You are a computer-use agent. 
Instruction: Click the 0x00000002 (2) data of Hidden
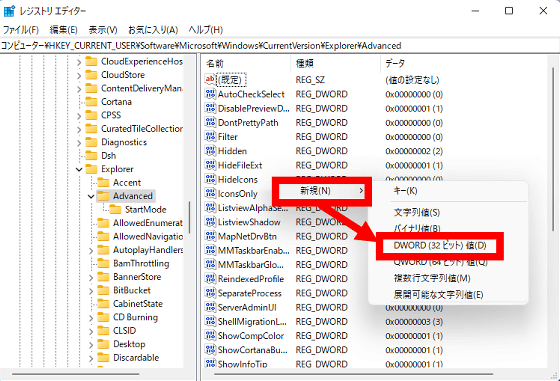click(414, 151)
